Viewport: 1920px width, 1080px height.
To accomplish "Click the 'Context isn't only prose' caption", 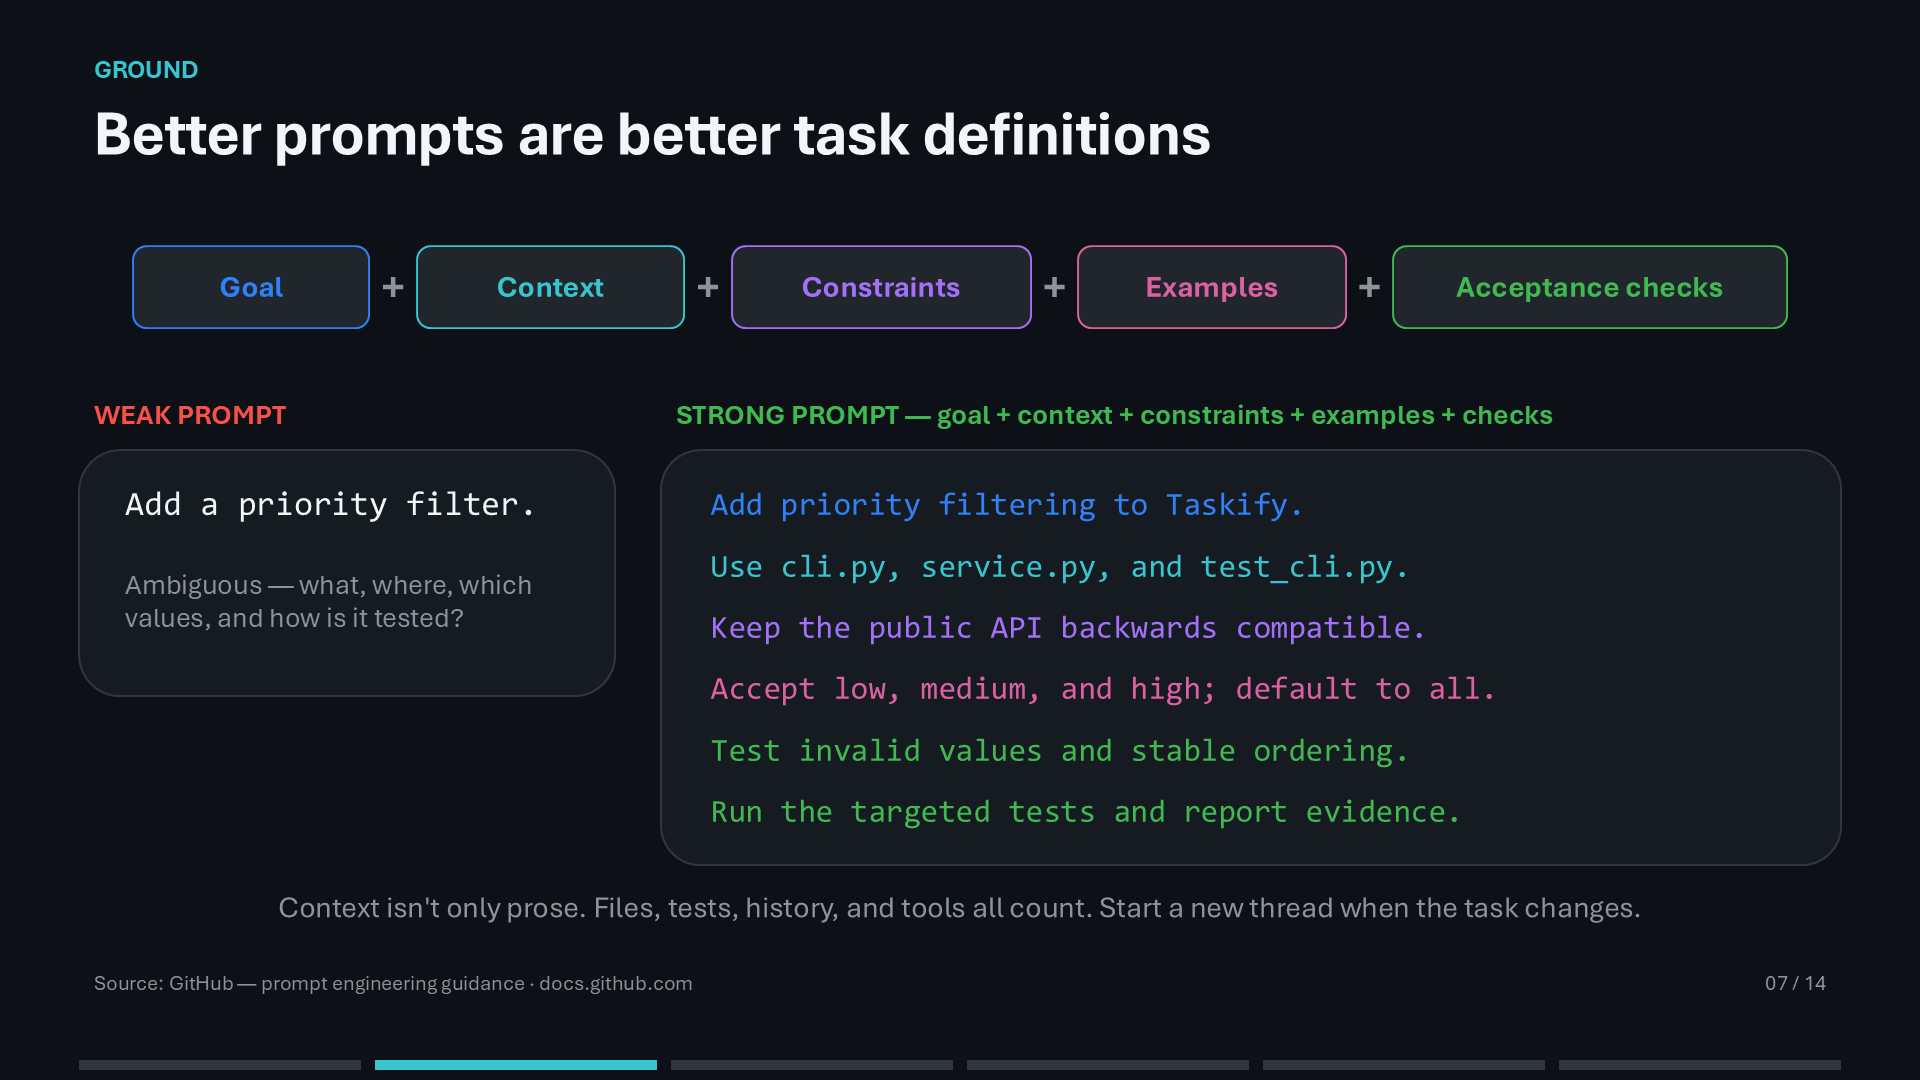I will coord(959,908).
